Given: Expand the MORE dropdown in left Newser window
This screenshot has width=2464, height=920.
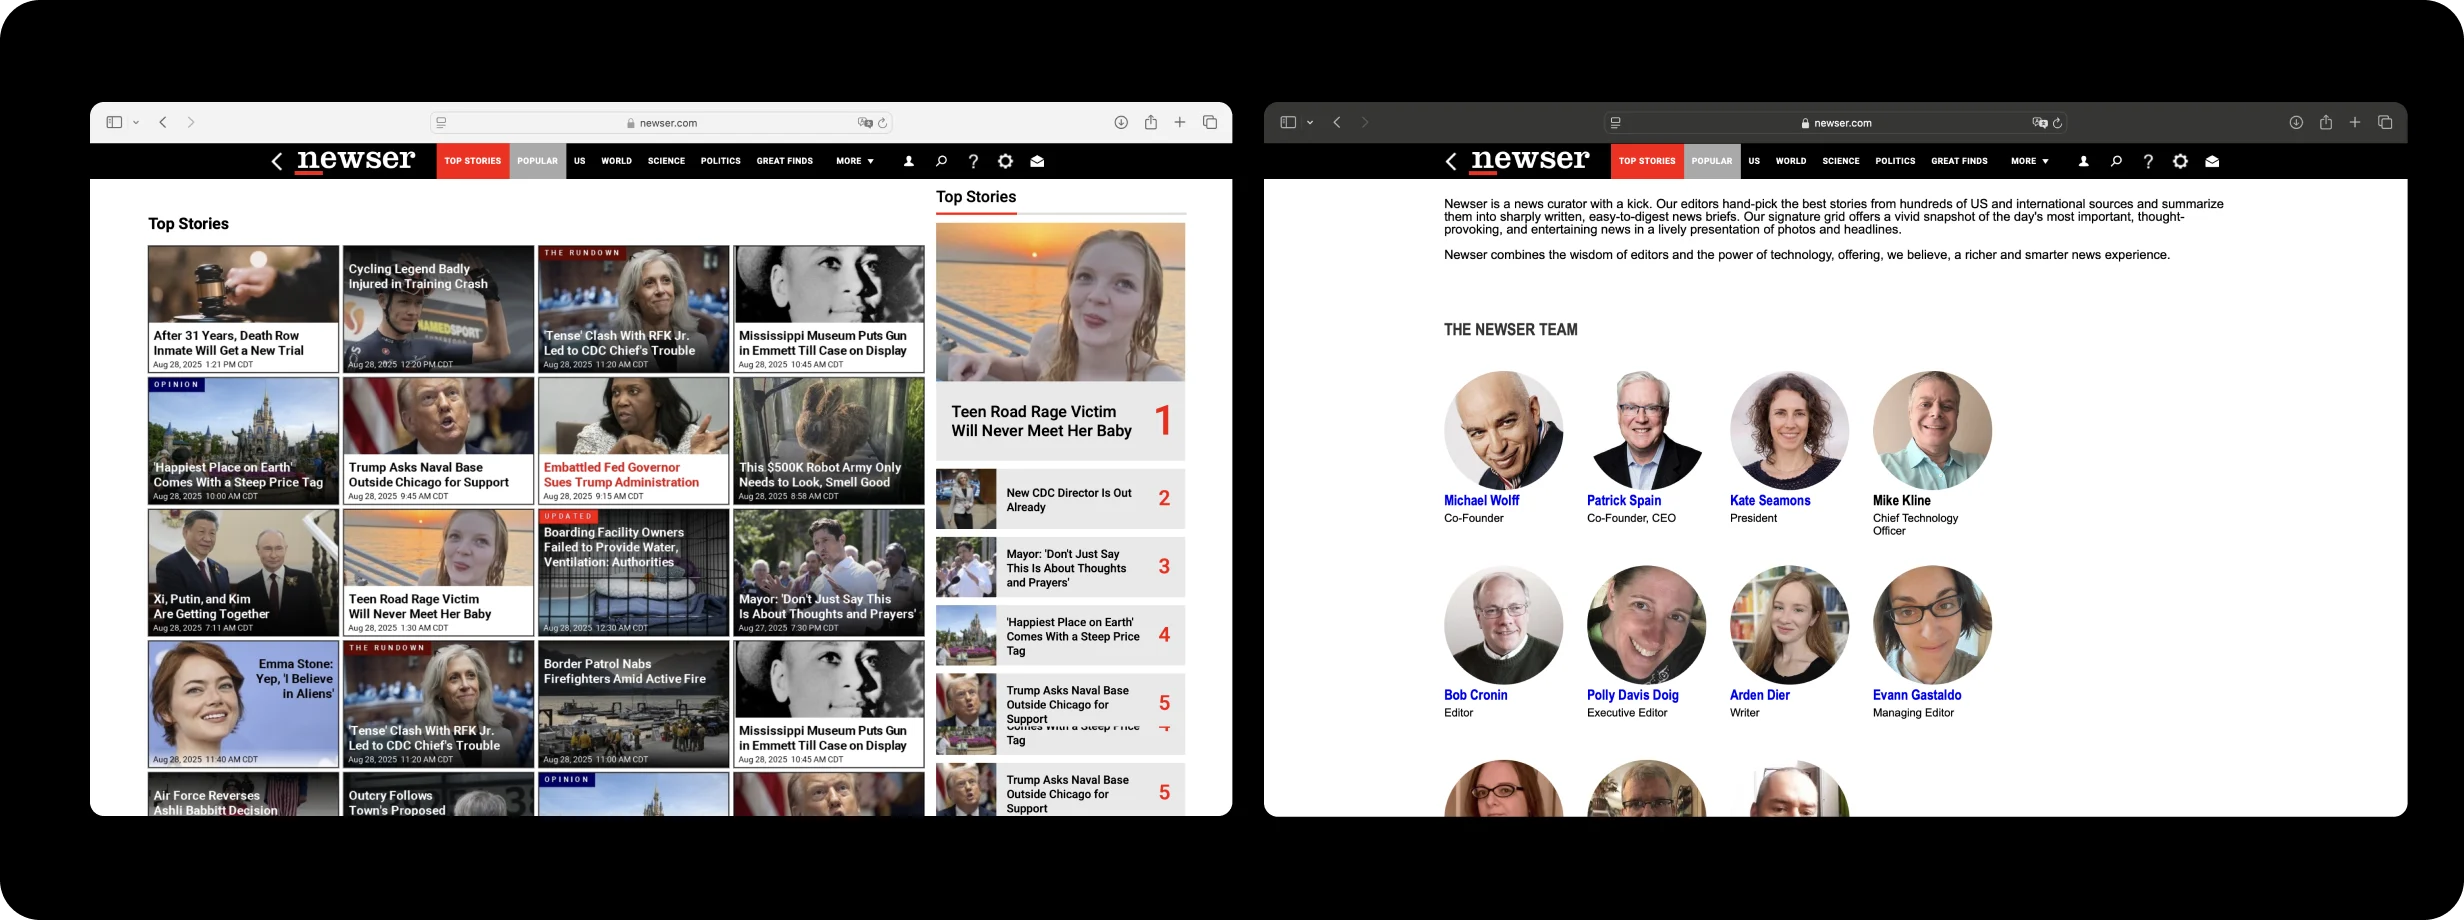Looking at the screenshot, I should point(854,161).
